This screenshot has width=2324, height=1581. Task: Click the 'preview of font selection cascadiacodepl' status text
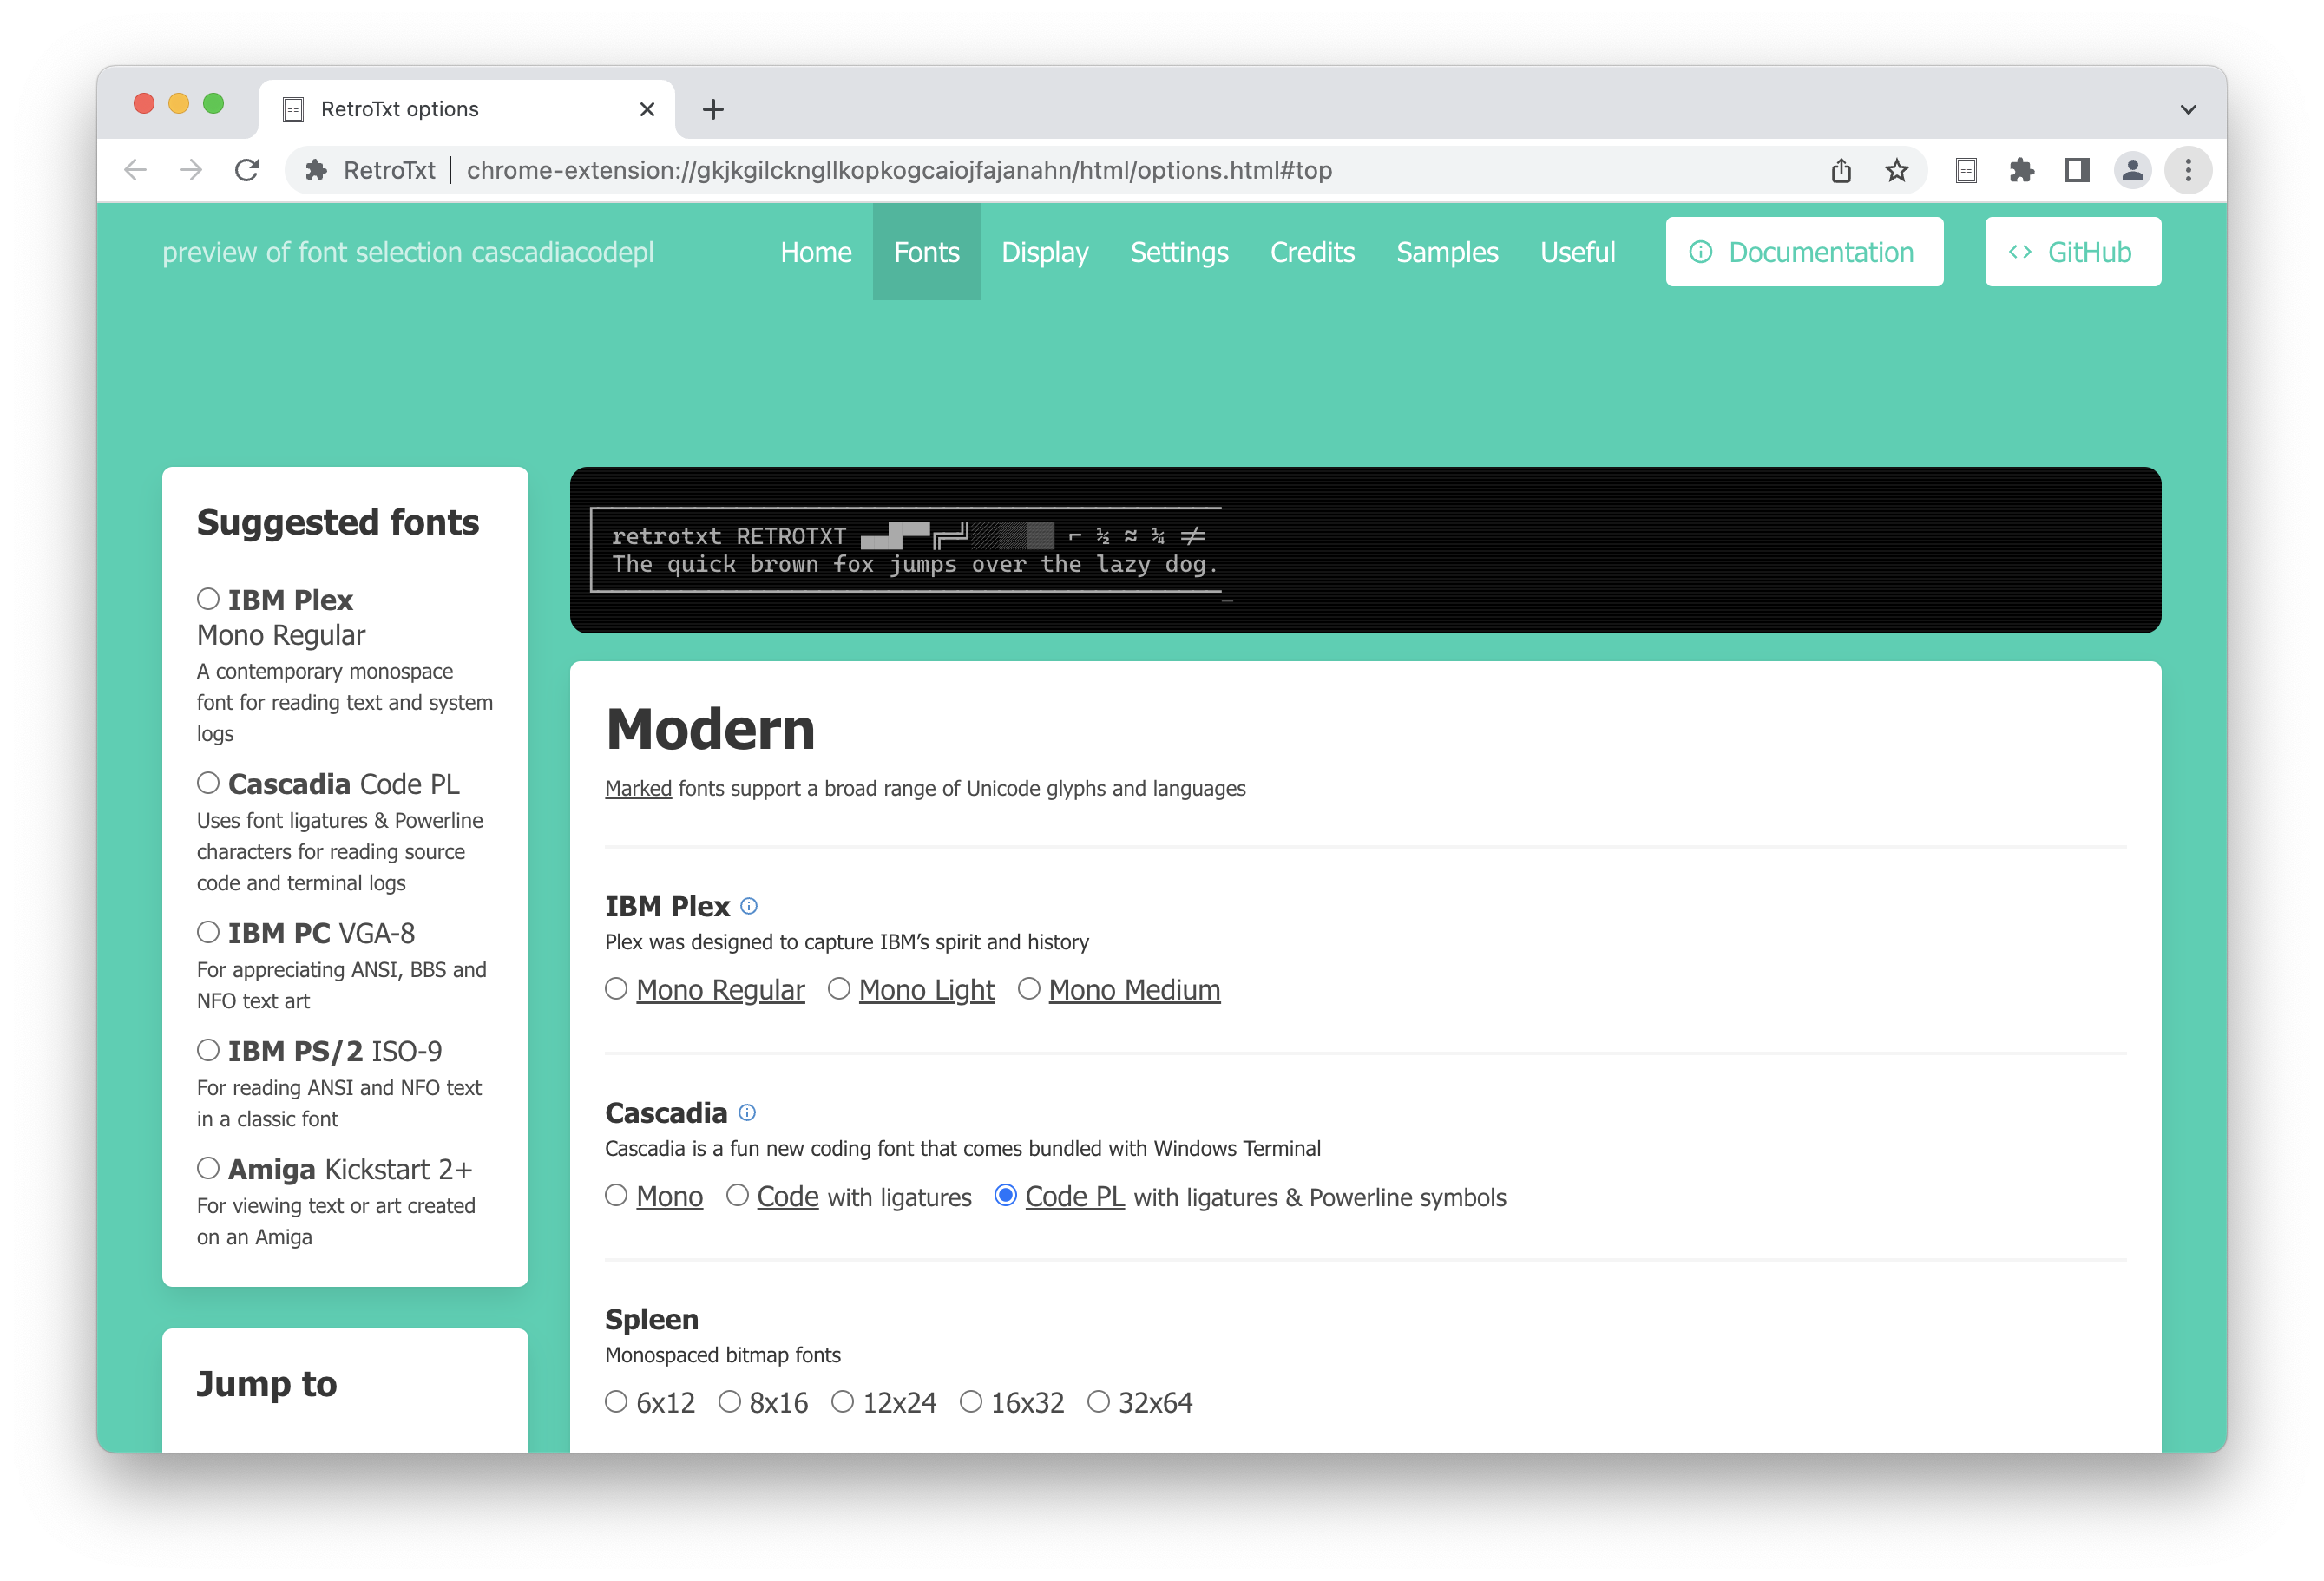[408, 252]
